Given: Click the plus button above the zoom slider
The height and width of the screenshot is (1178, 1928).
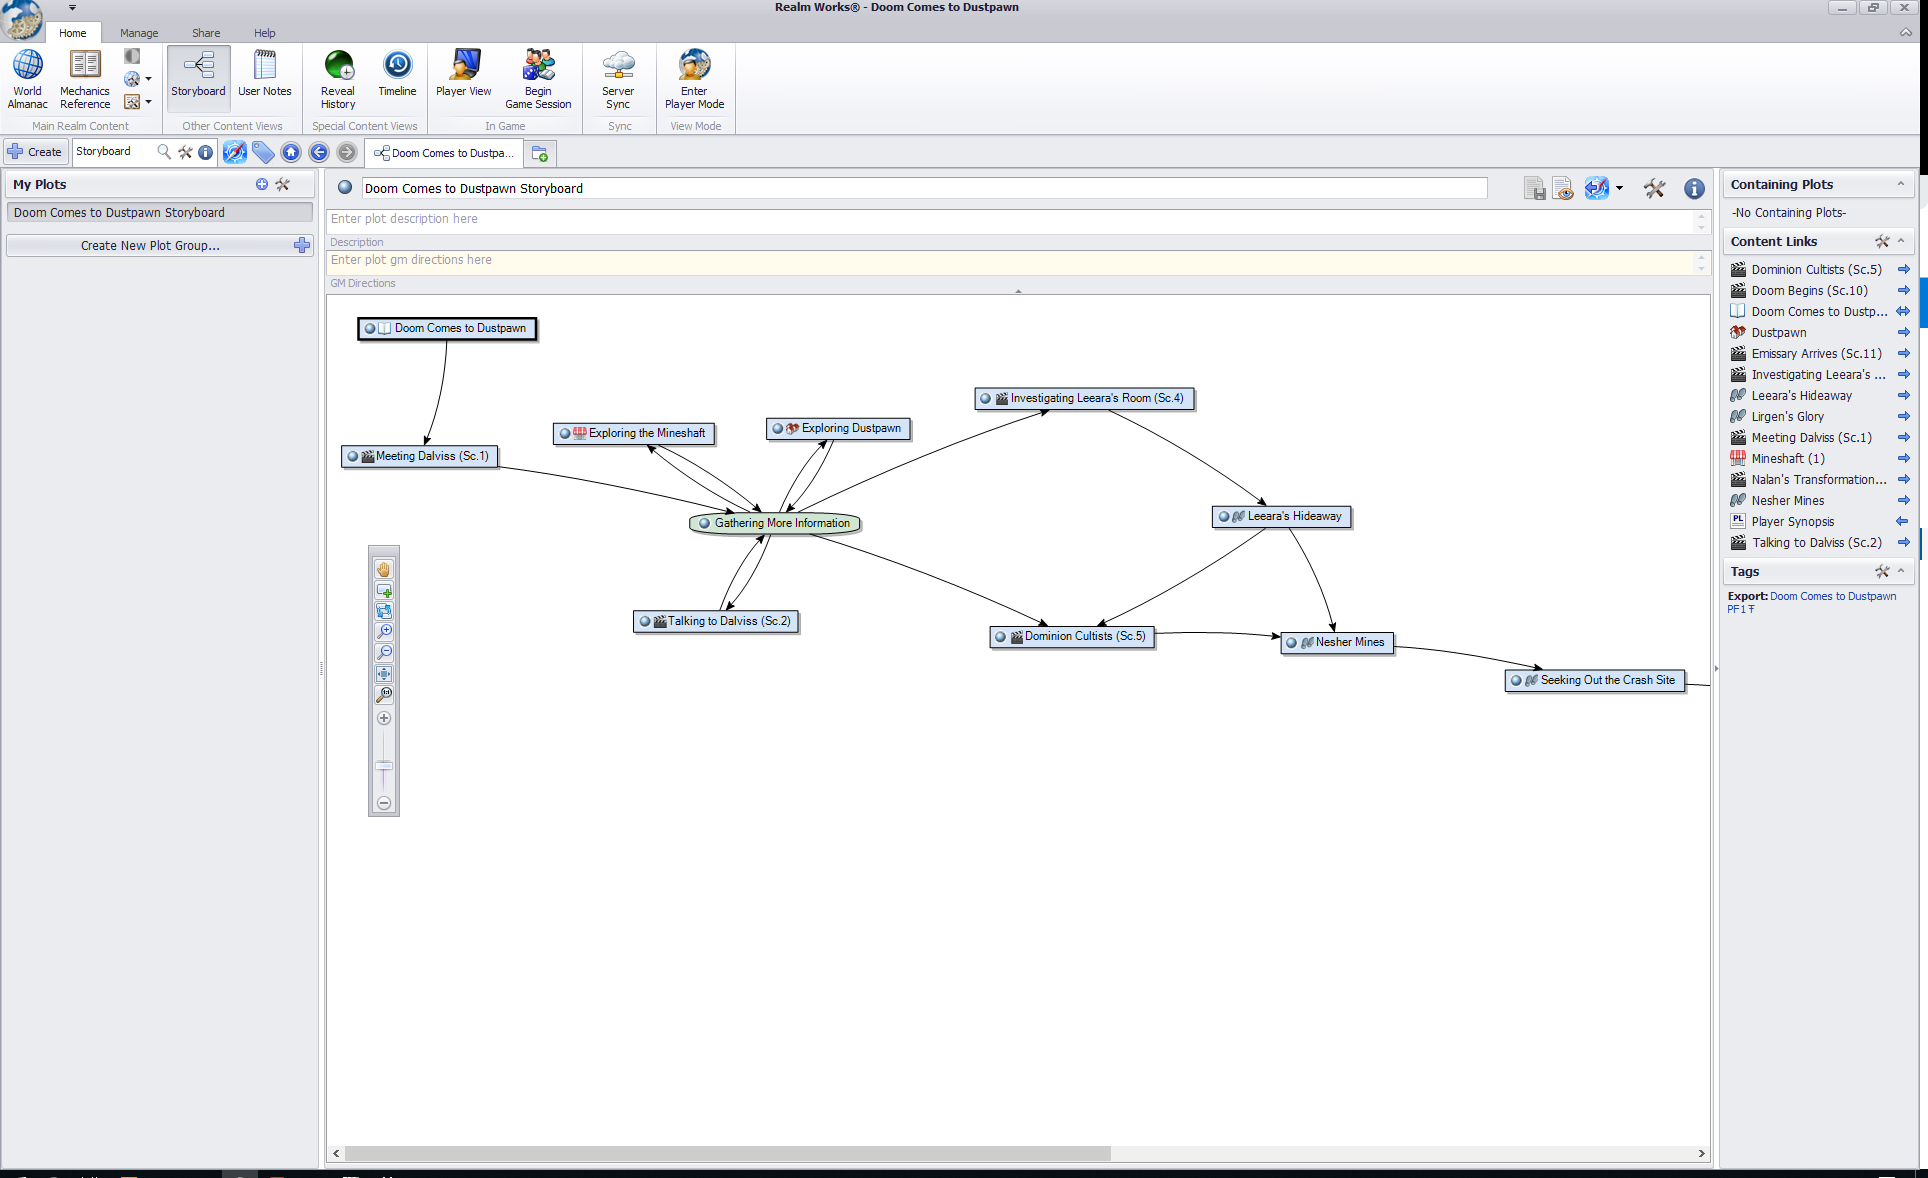Looking at the screenshot, I should pos(384,718).
